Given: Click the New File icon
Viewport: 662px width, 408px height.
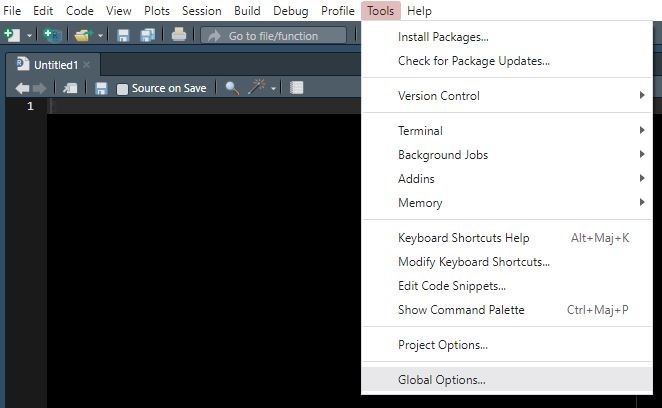Looking at the screenshot, I should (x=12, y=35).
